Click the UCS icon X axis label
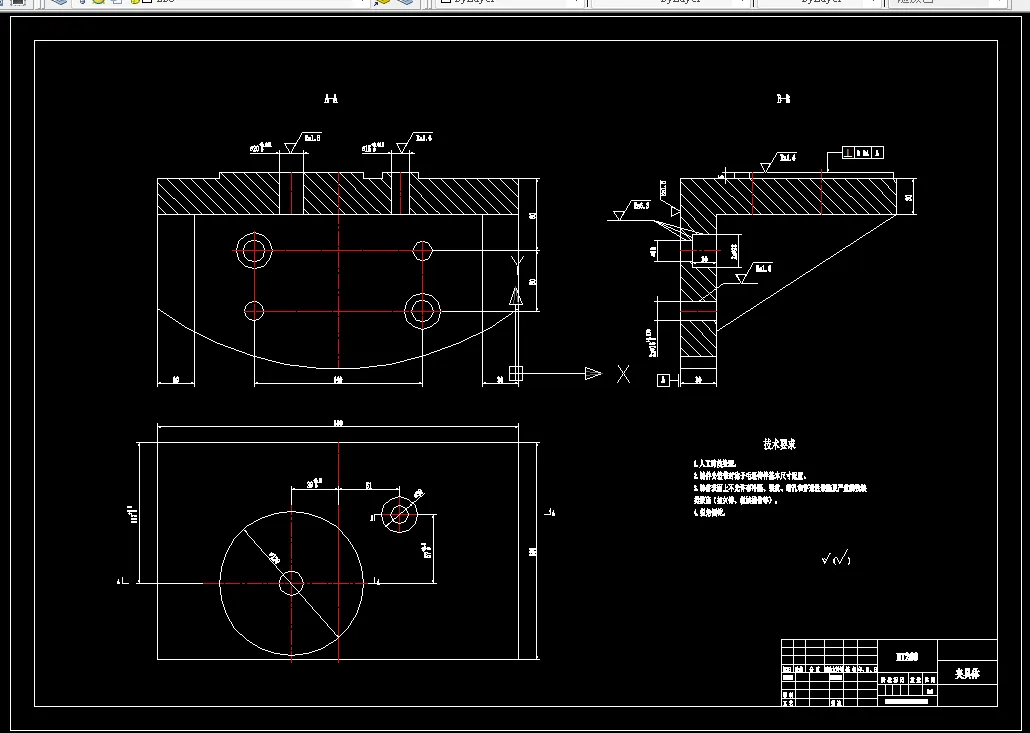The width and height of the screenshot is (1030, 733). (623, 374)
